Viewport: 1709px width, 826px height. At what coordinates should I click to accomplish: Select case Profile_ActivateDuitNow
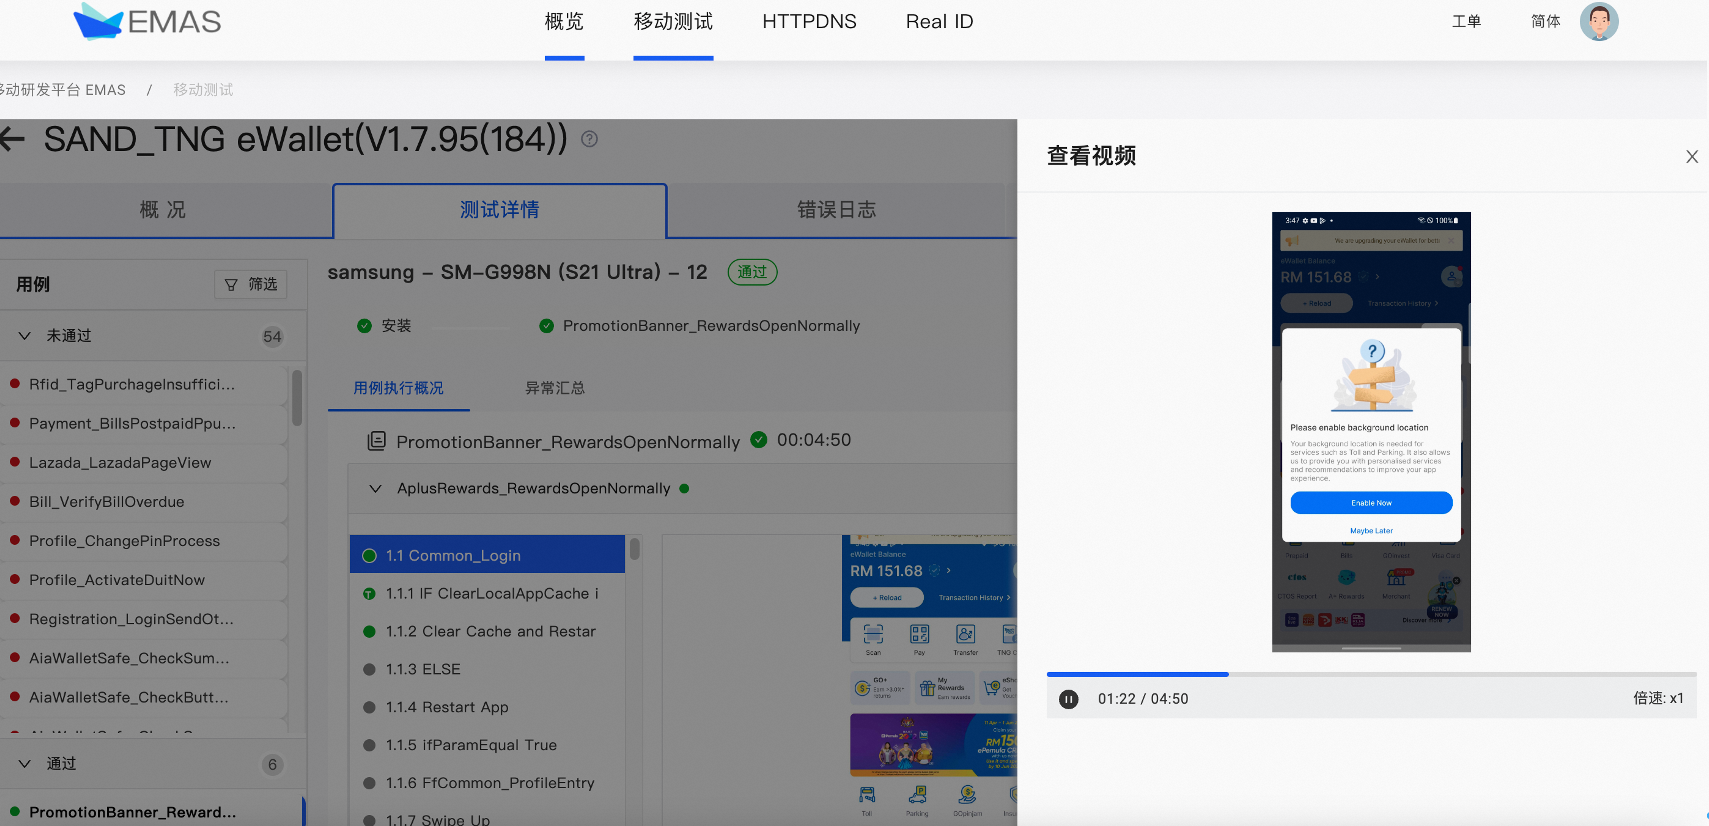143,579
